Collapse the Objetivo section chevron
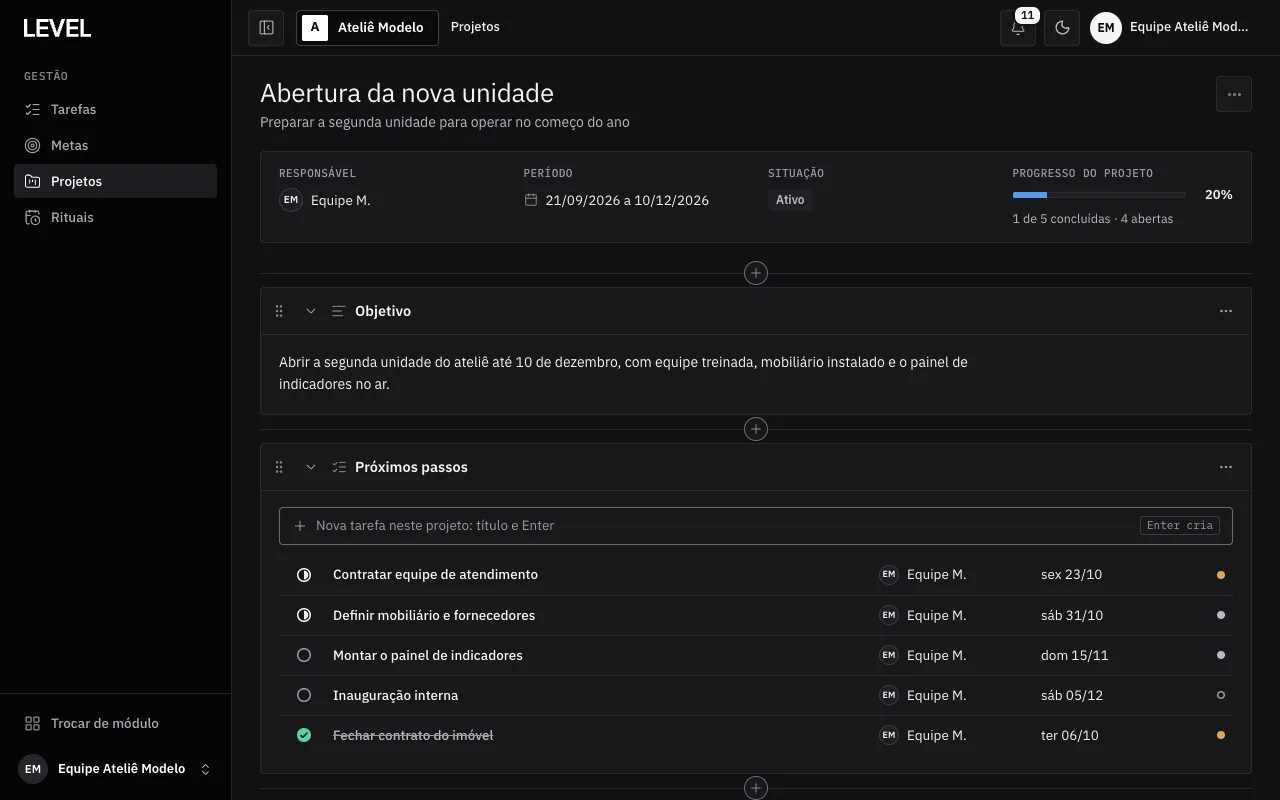This screenshot has height=800, width=1280. [311, 311]
